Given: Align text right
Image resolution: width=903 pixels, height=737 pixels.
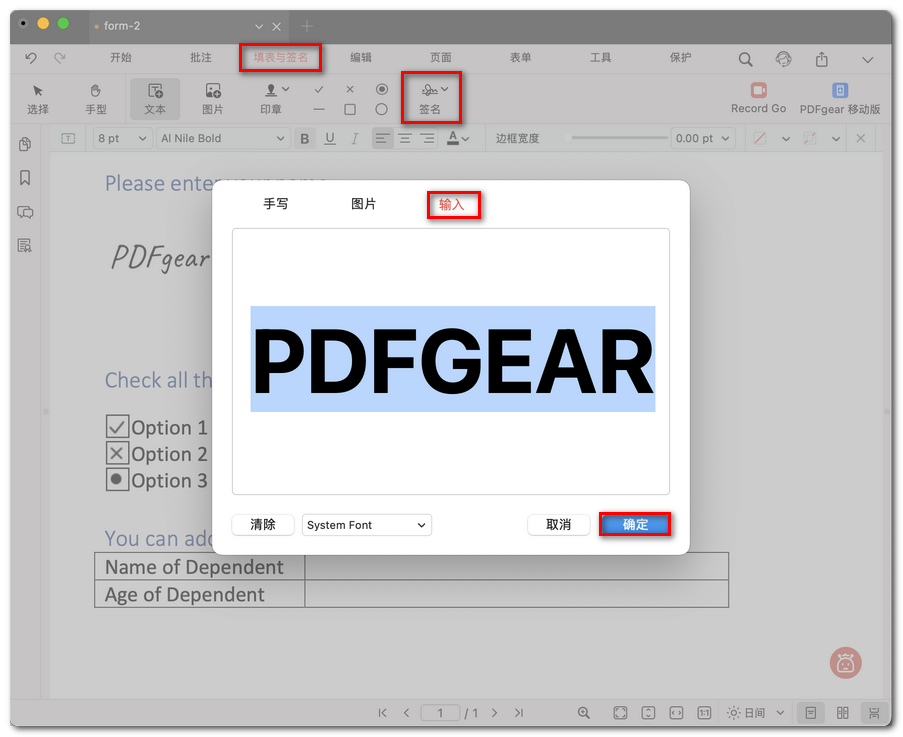Looking at the screenshot, I should 427,138.
